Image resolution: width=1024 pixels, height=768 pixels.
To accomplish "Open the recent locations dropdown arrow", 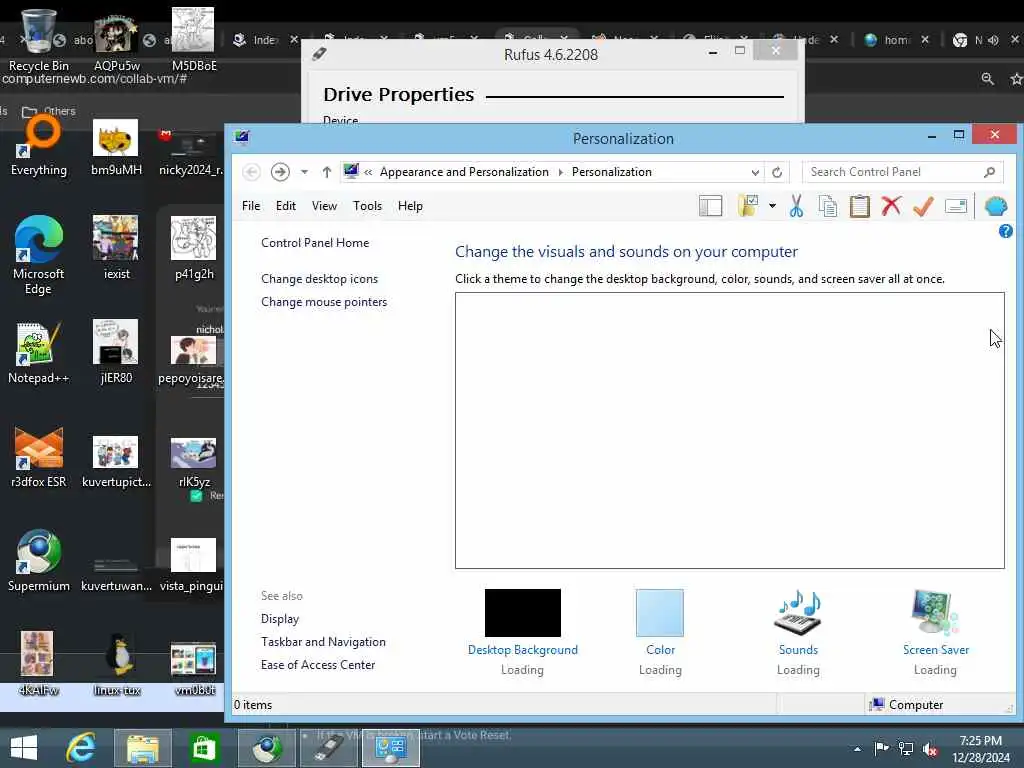I will coord(304,172).
